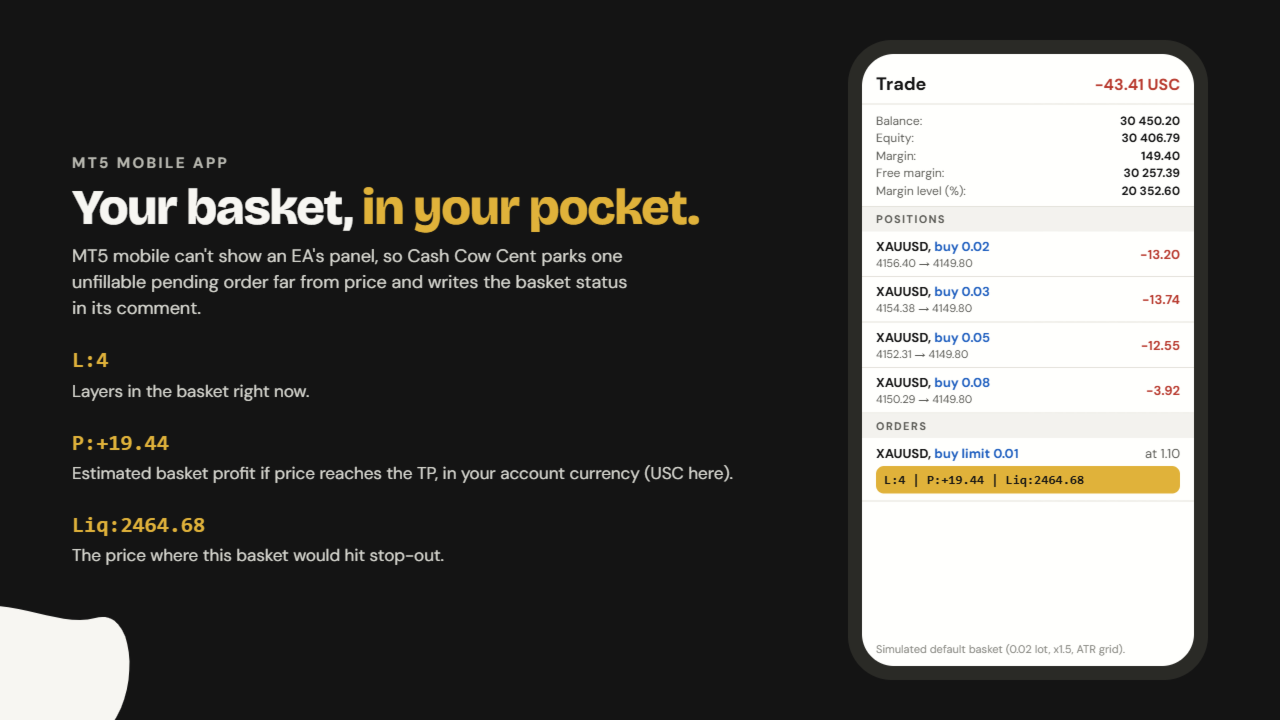1280x720 pixels.
Task: Click the Equity value 30 406.79
Action: 1150,138
